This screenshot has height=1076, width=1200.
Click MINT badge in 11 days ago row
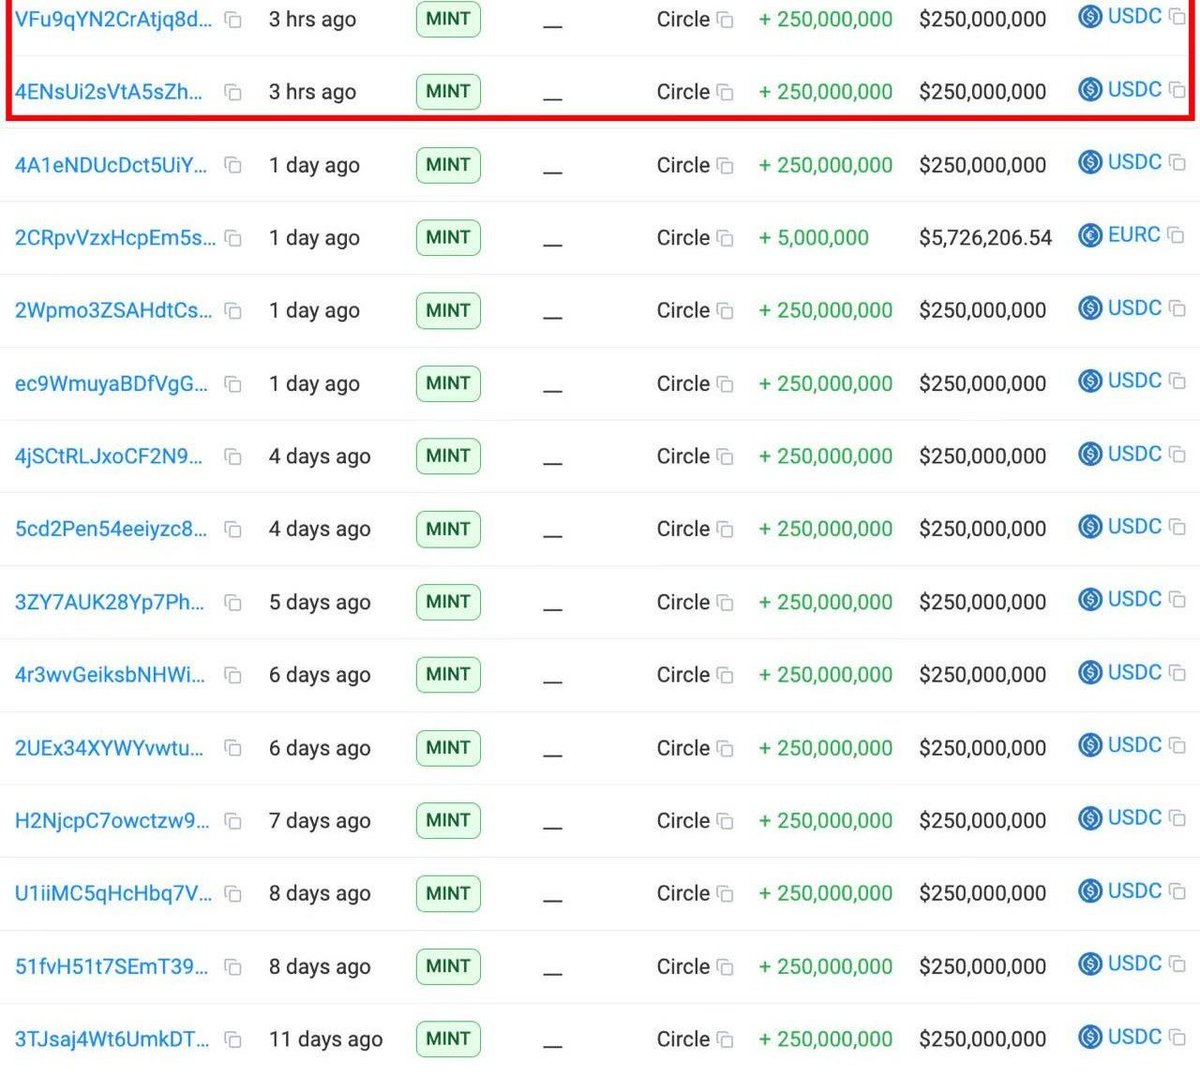(448, 1039)
